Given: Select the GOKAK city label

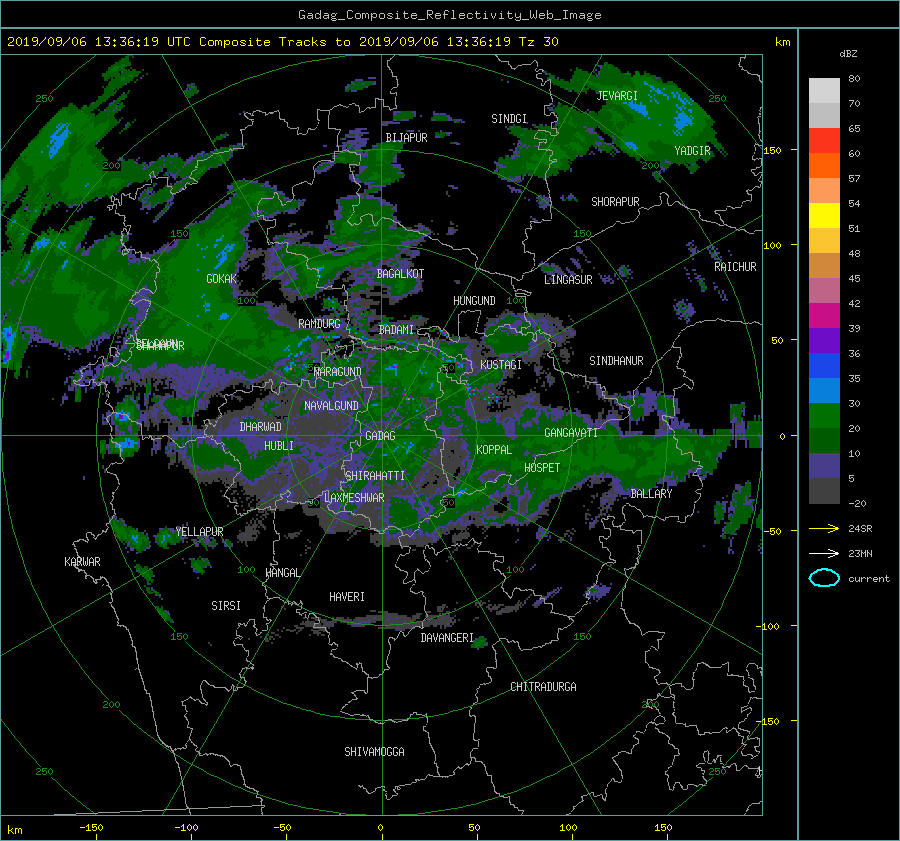Looking at the screenshot, I should (x=222, y=279).
